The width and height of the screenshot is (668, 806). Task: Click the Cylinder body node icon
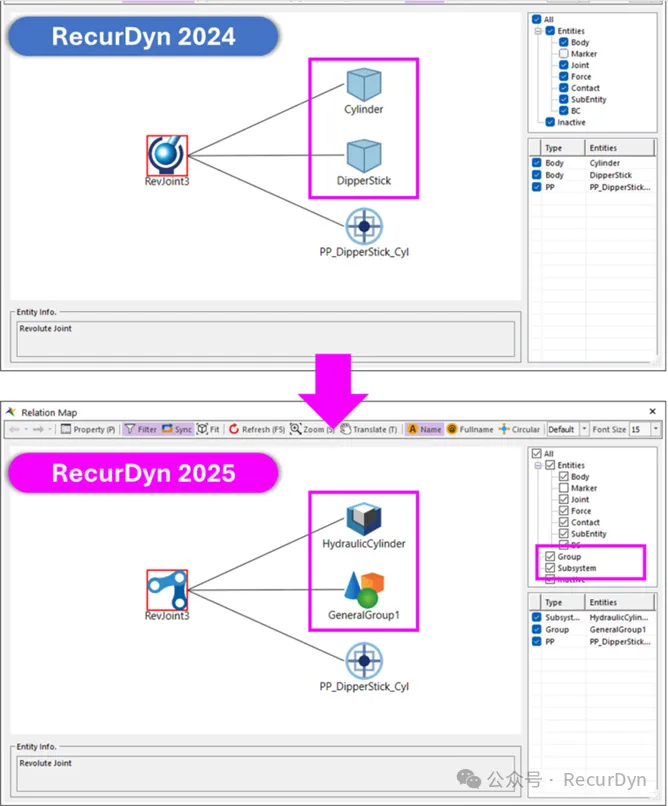coord(364,85)
